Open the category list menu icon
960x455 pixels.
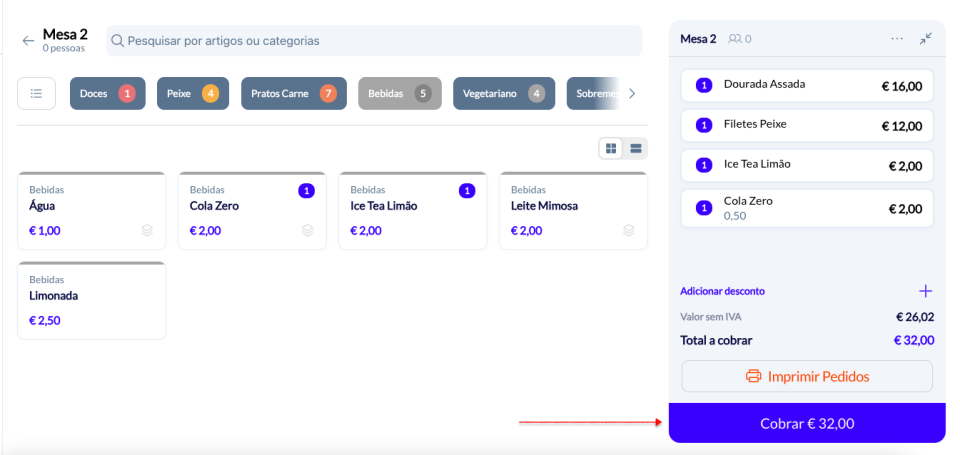click(36, 93)
